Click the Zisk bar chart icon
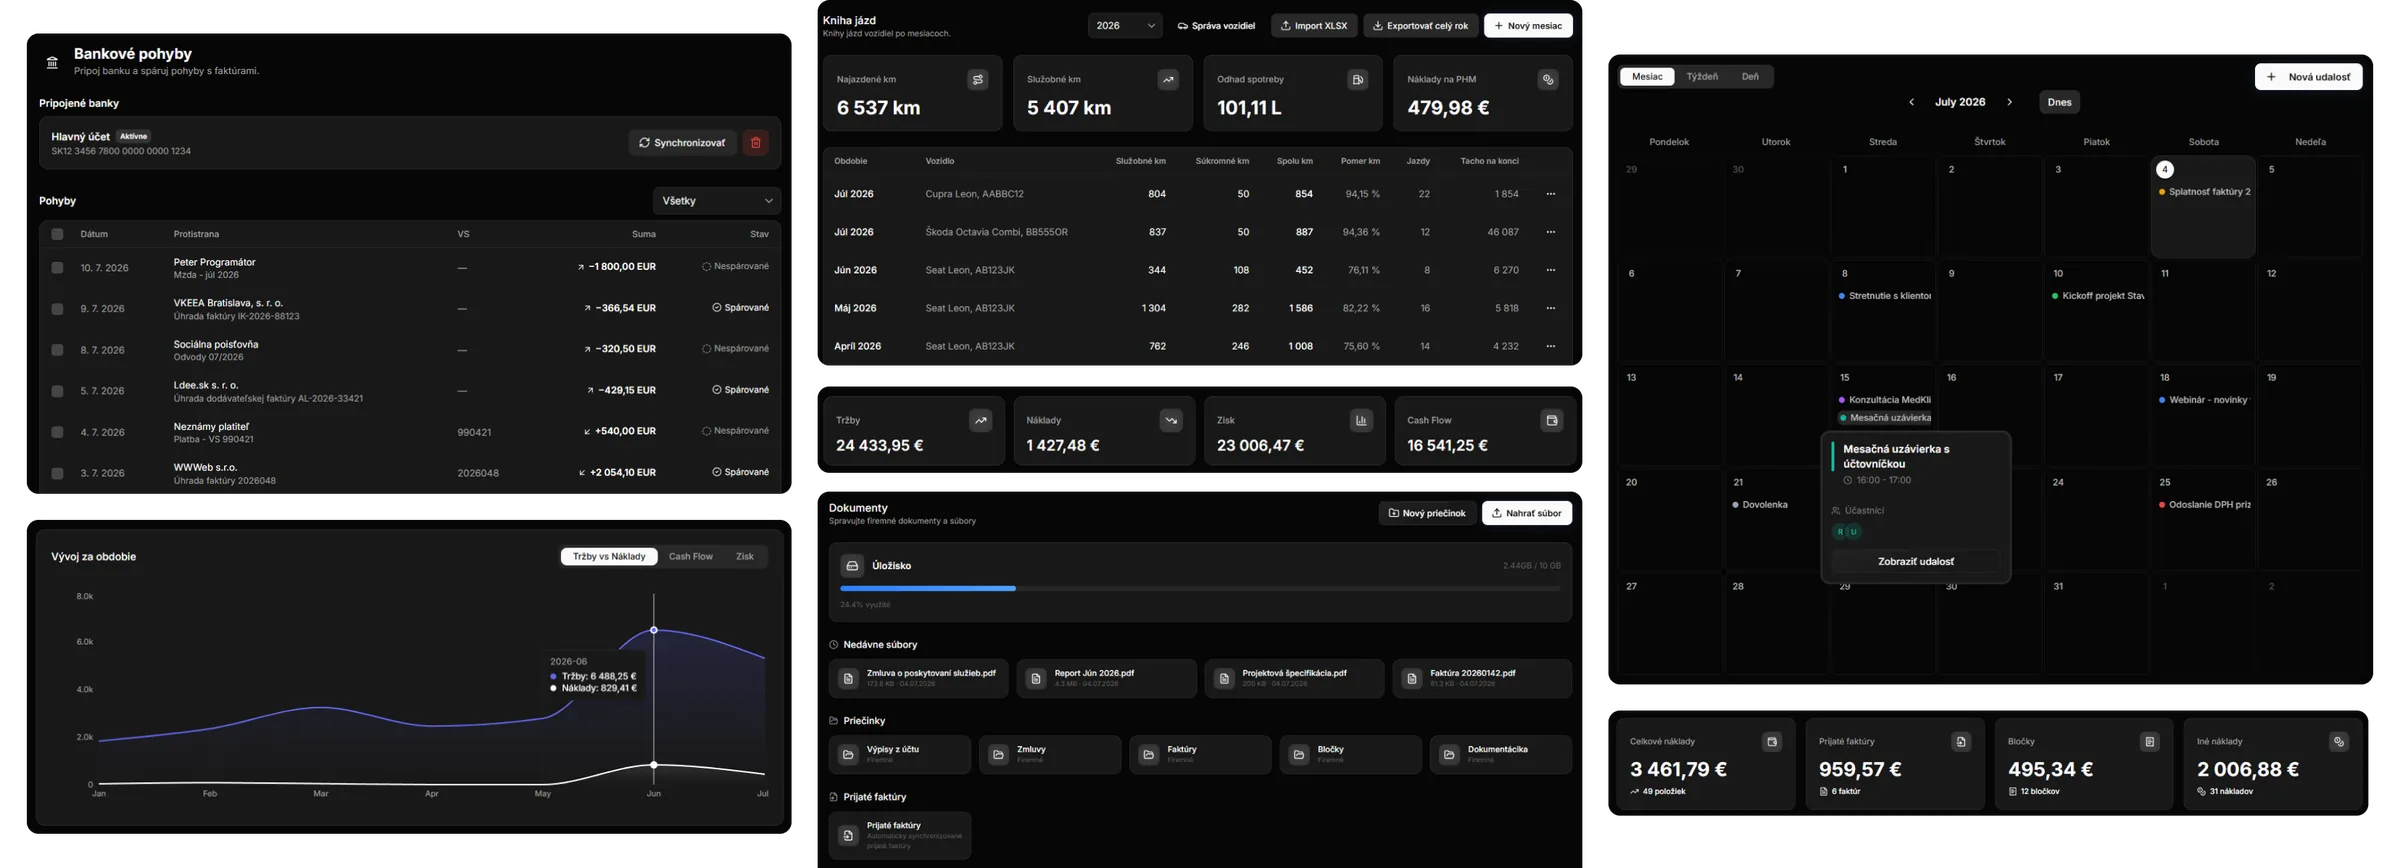The height and width of the screenshot is (868, 2400). [1362, 421]
